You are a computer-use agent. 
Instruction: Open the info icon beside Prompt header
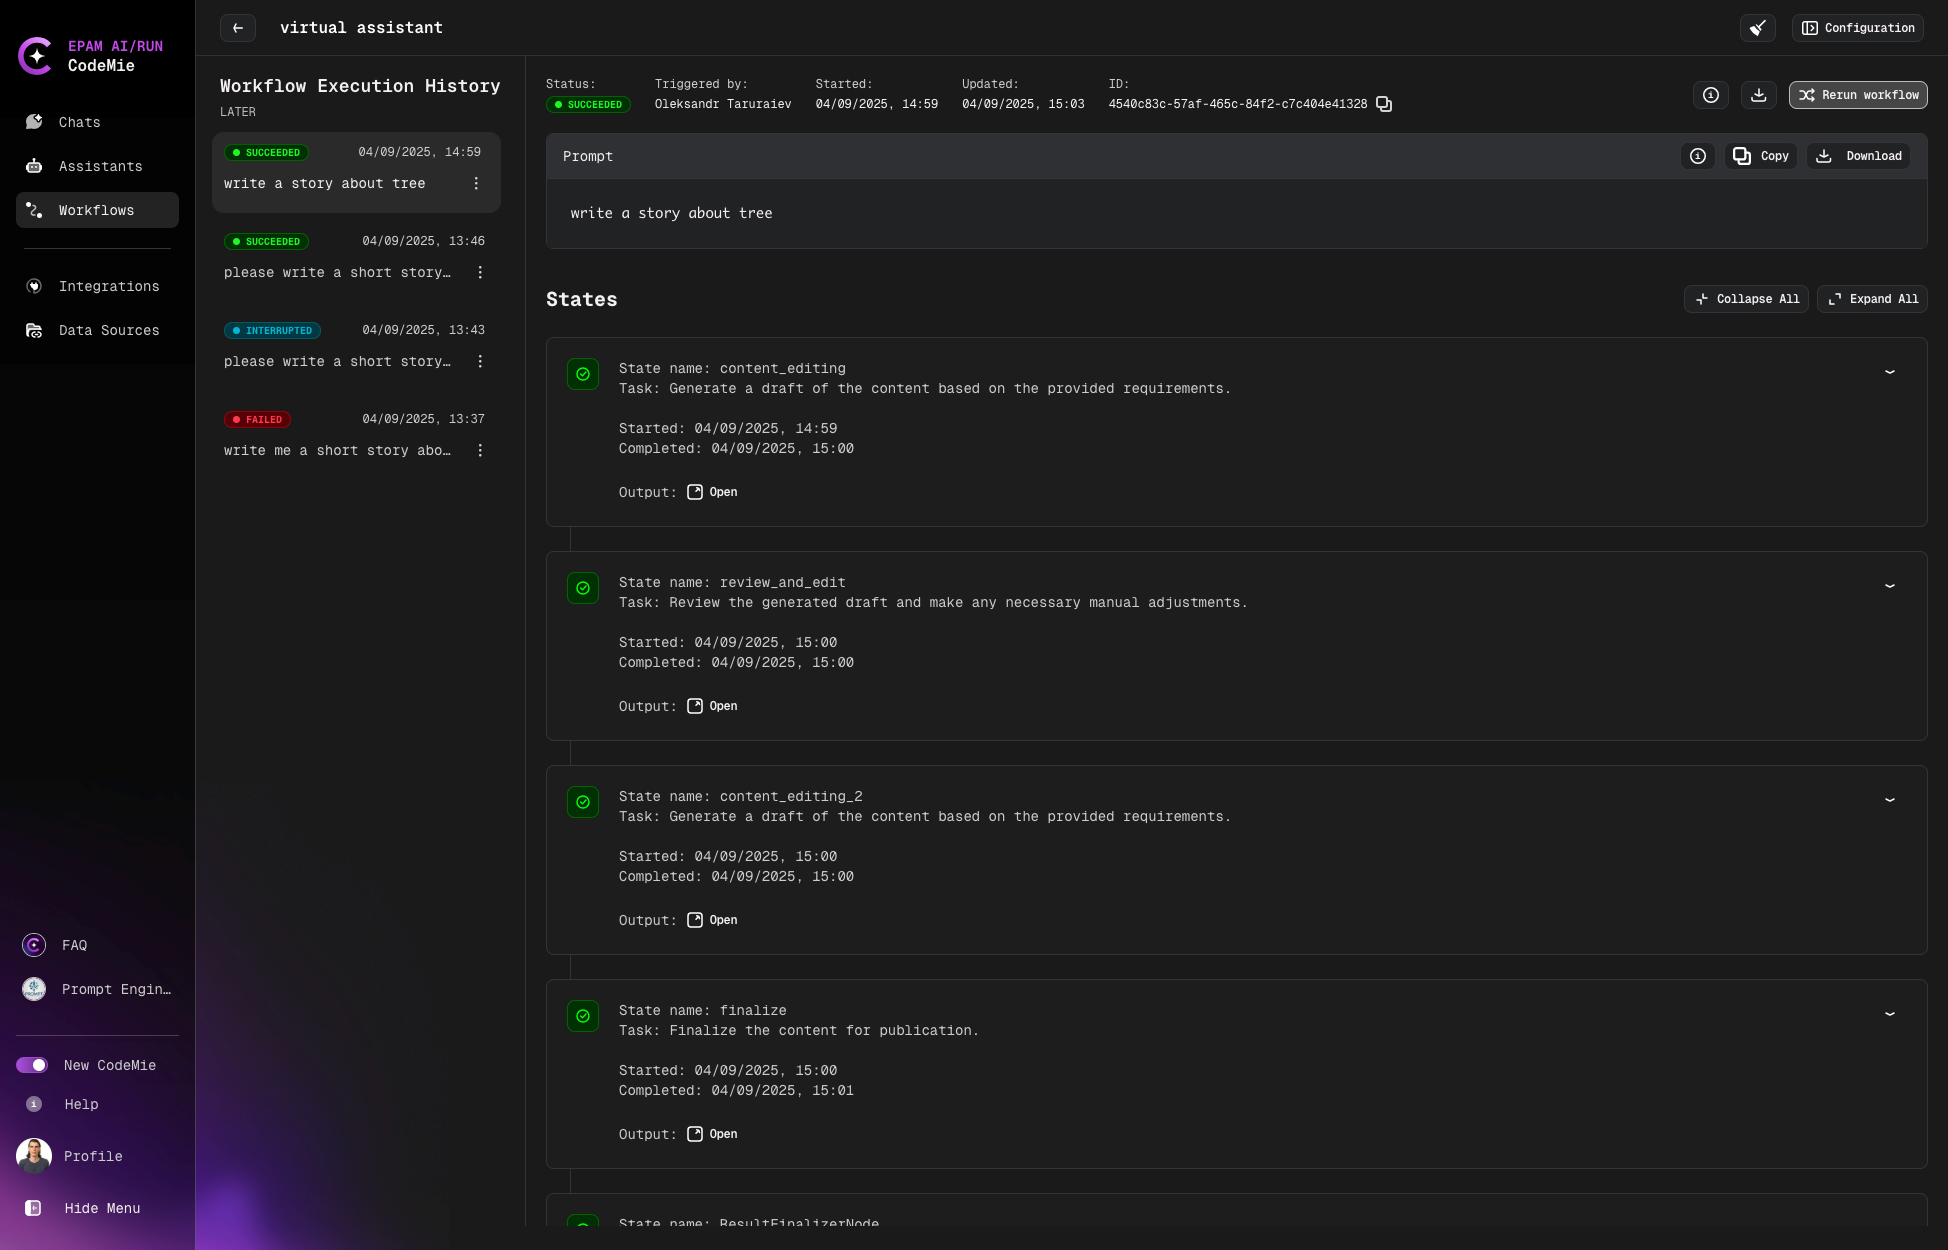pyautogui.click(x=1698, y=156)
